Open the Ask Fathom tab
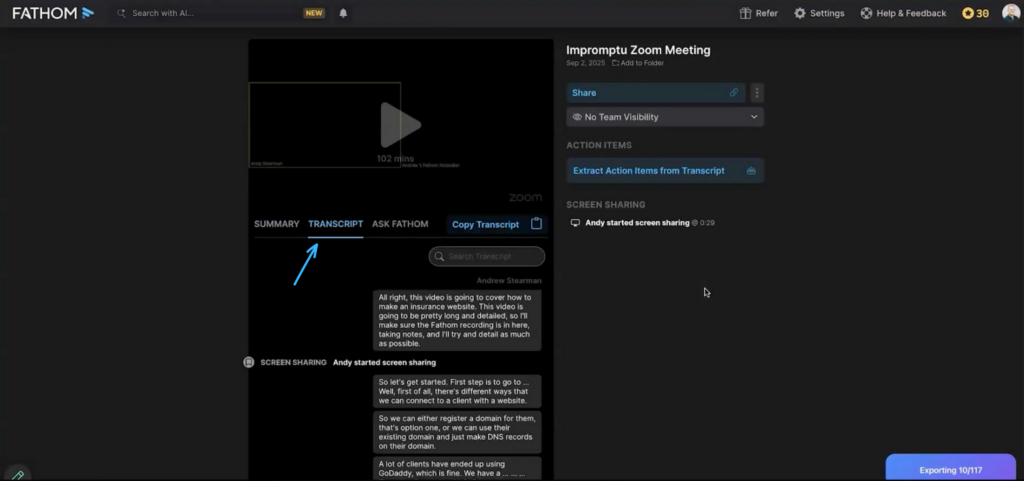This screenshot has width=1024, height=481. [400, 224]
